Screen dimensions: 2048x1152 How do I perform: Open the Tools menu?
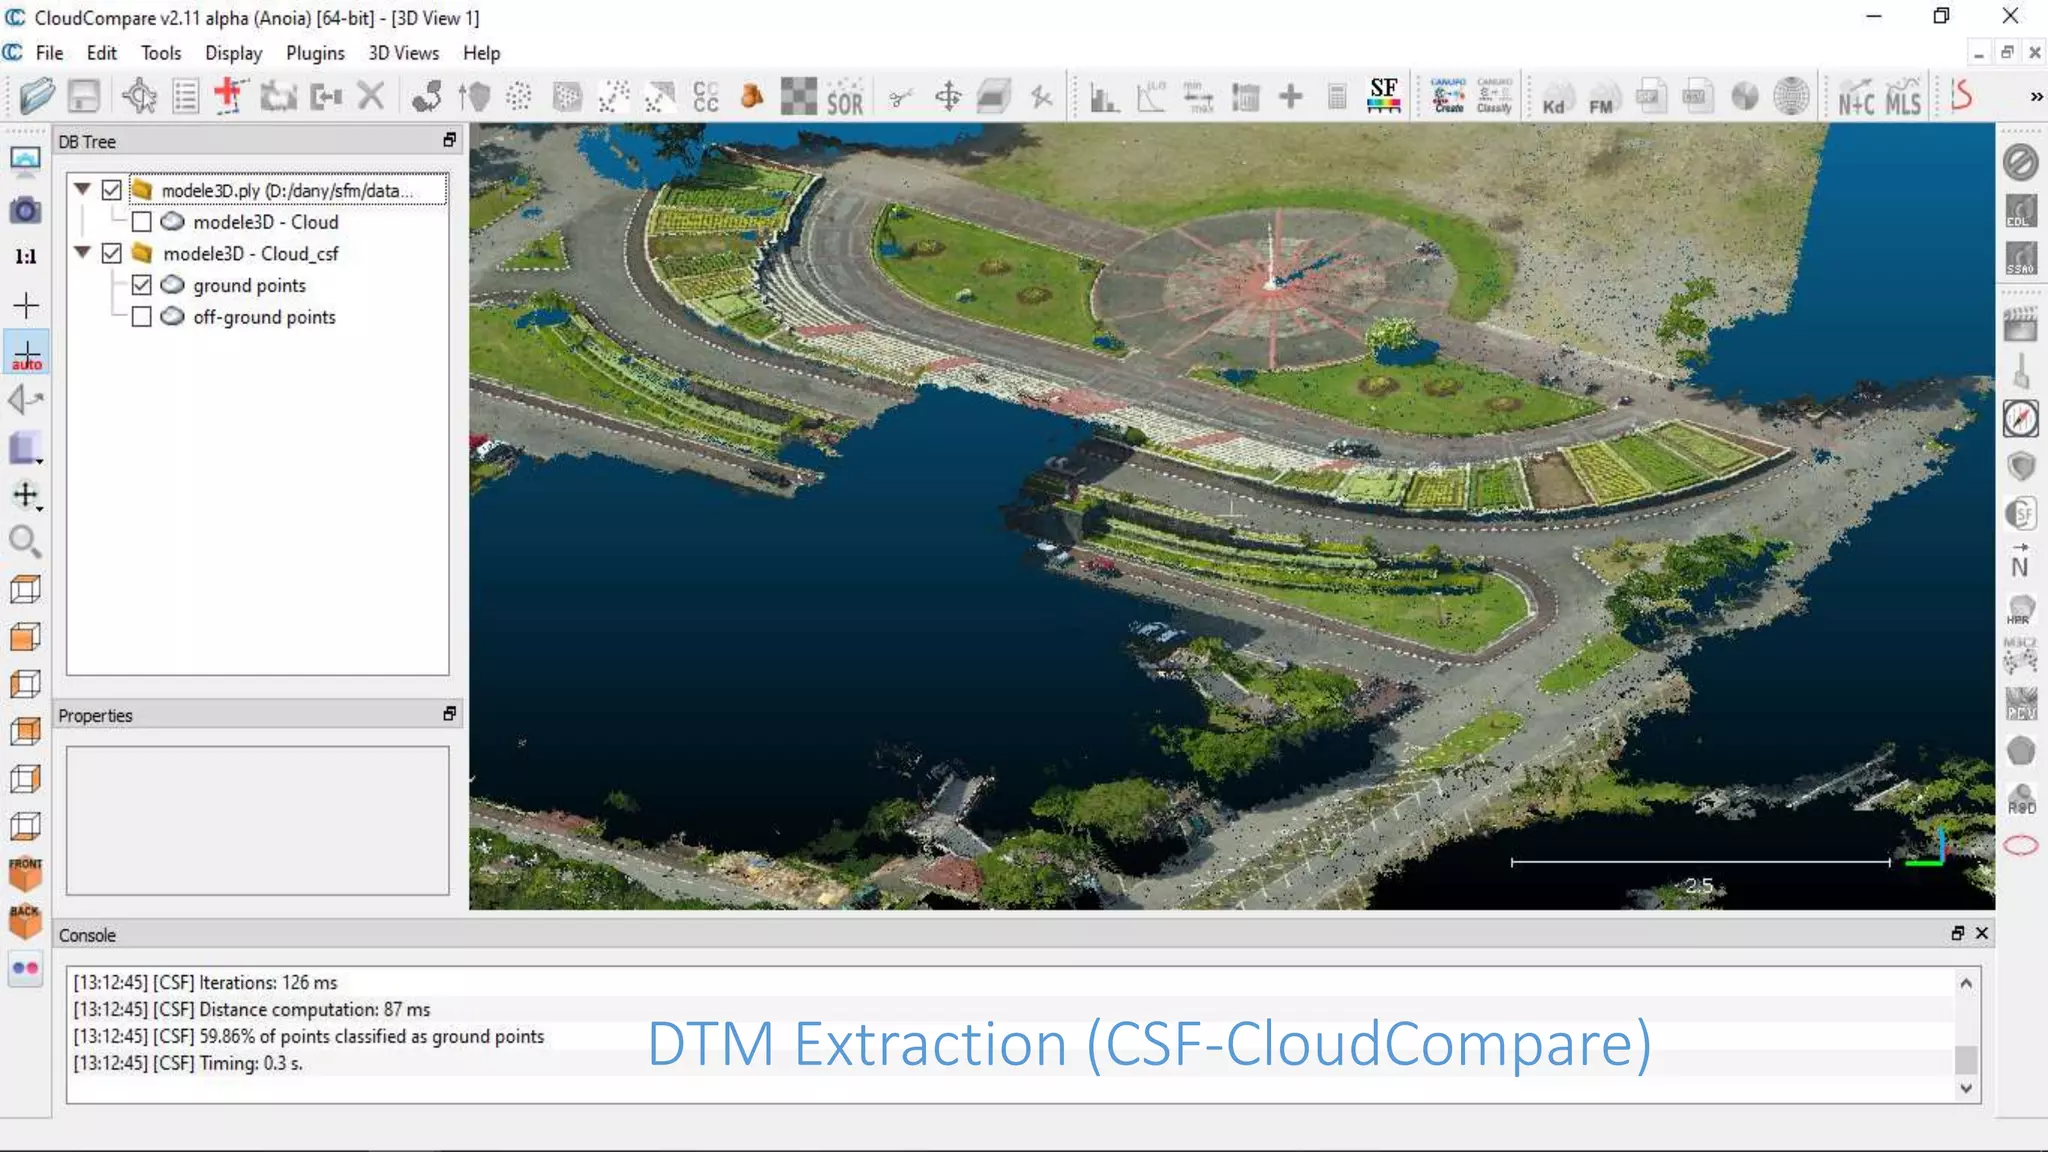pyautogui.click(x=161, y=53)
